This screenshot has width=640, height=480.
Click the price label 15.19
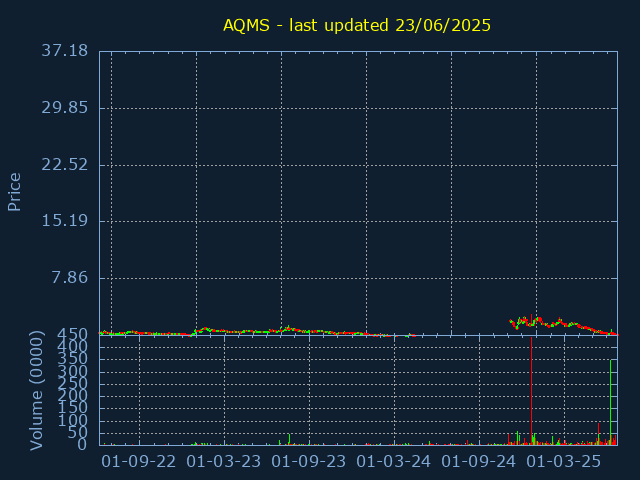point(64,221)
